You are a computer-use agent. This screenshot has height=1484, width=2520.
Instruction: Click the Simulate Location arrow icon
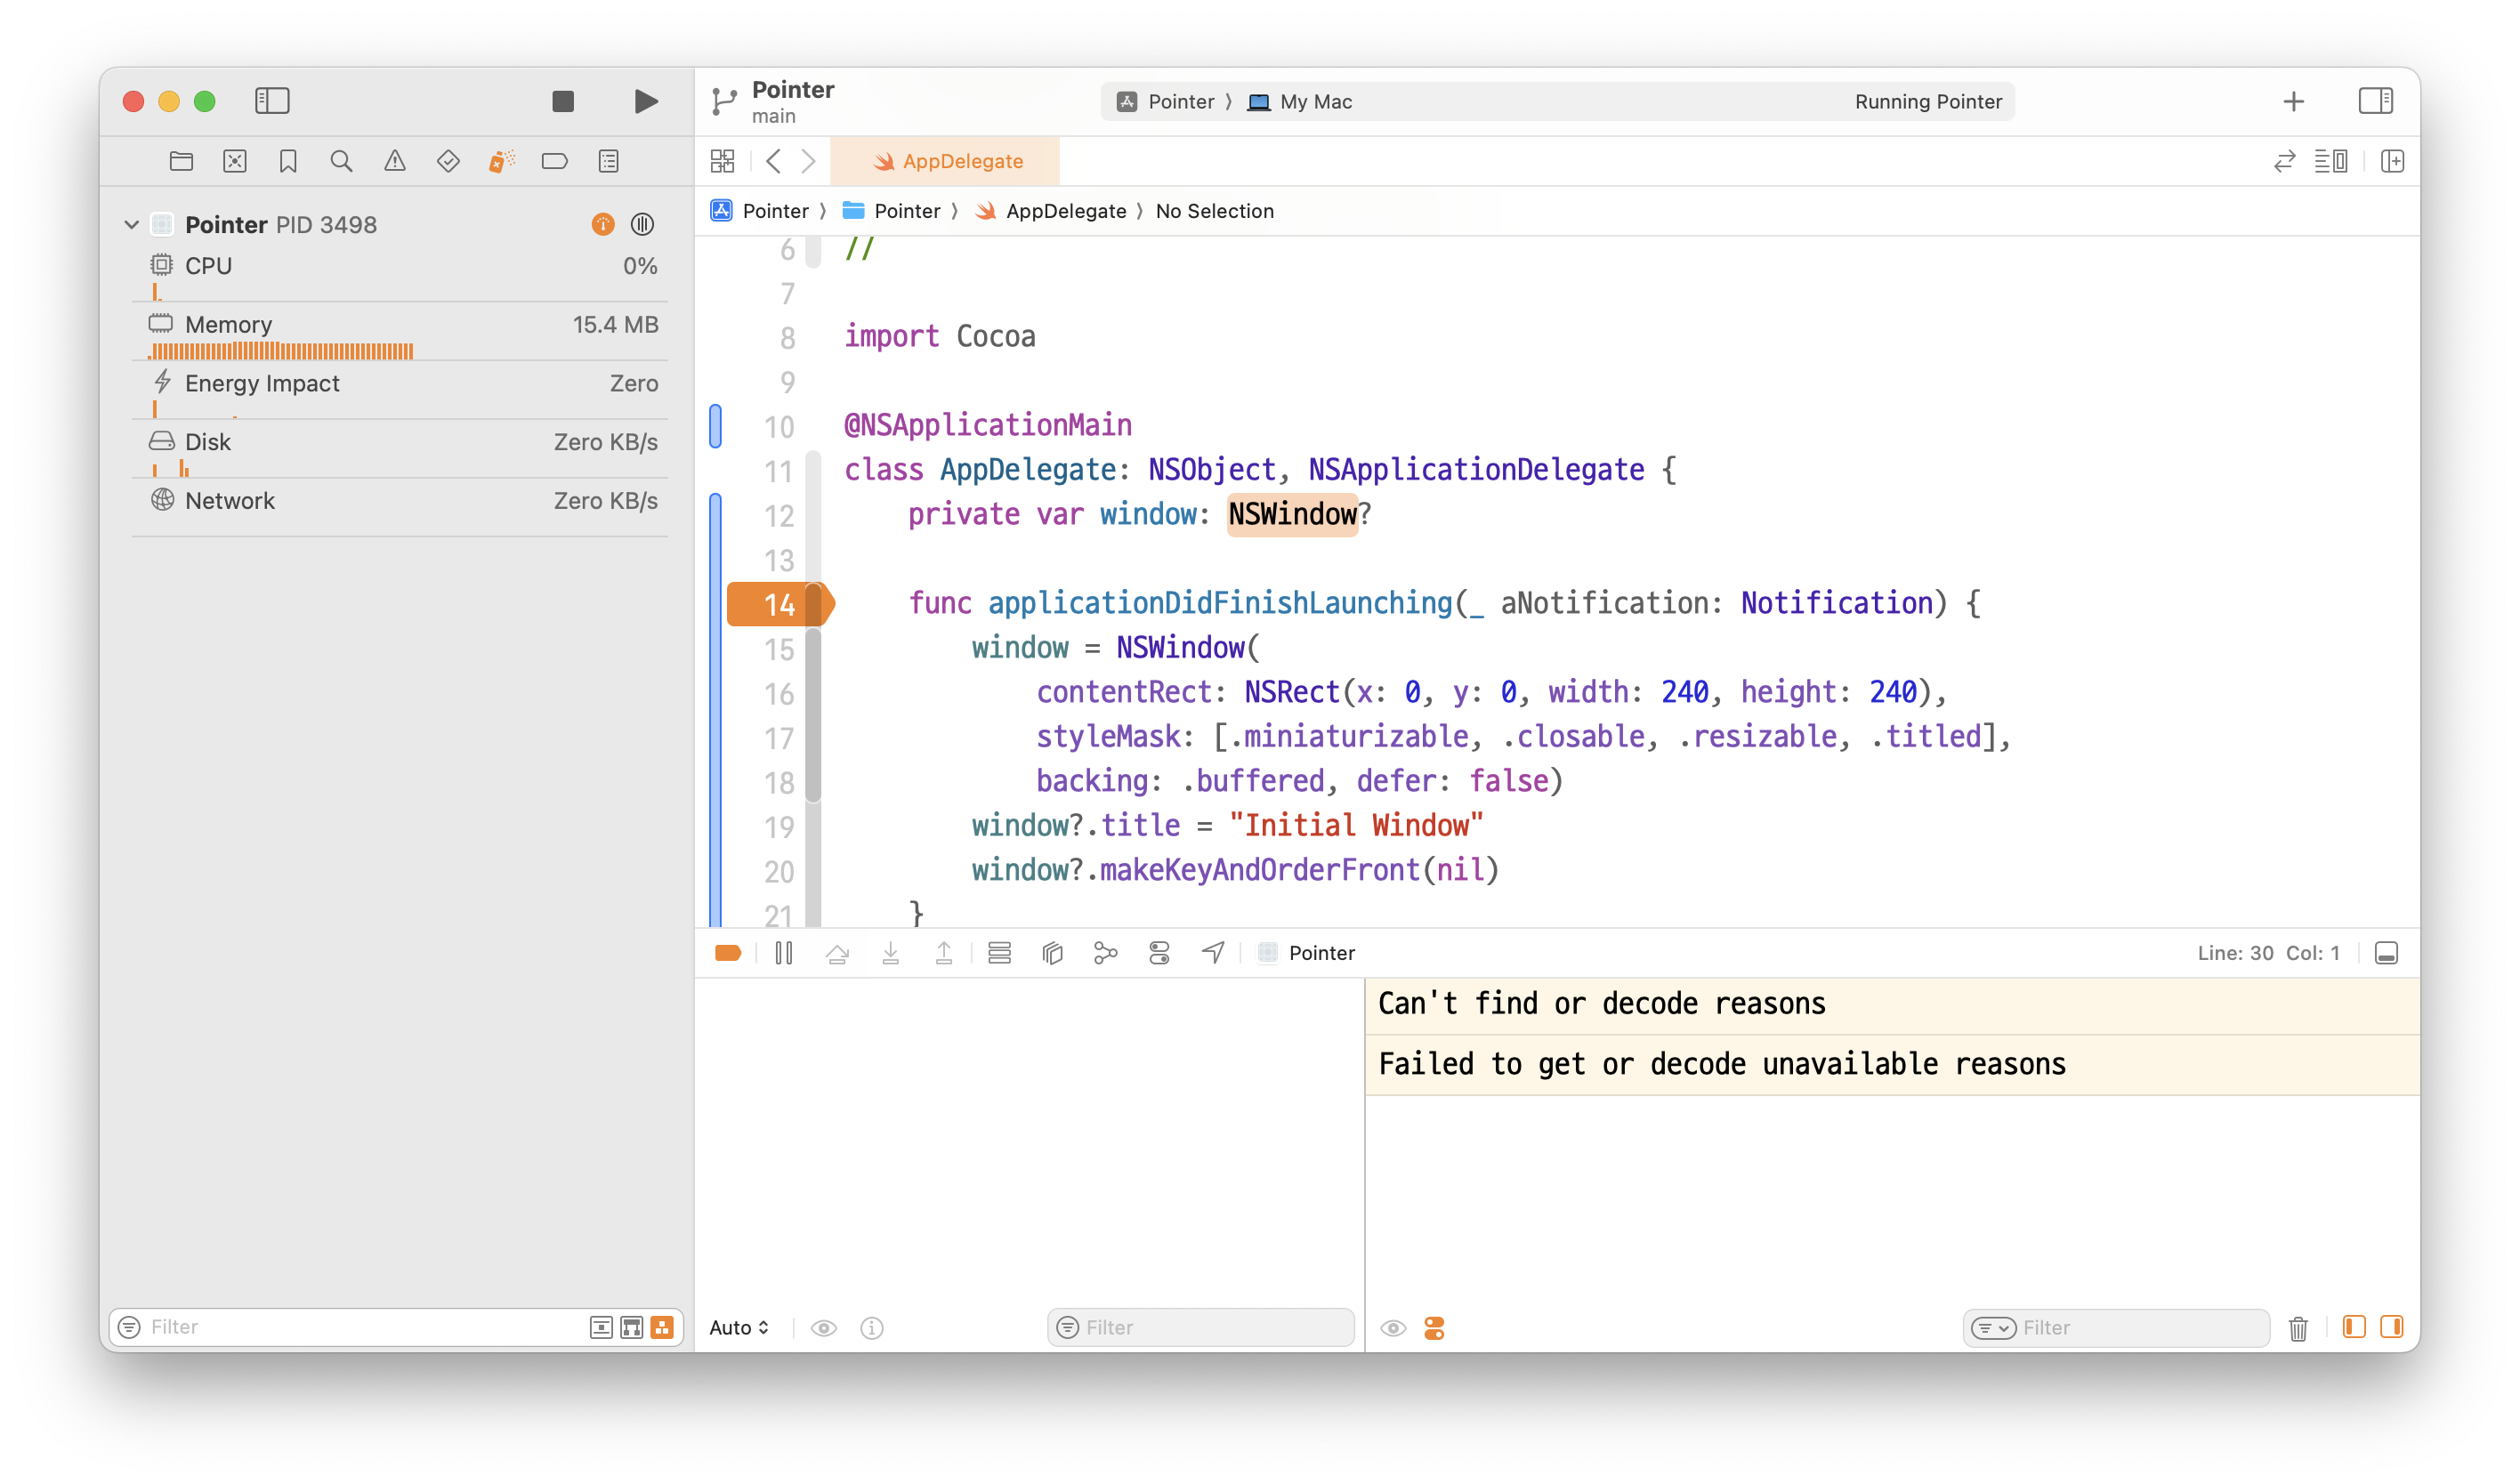1212,953
